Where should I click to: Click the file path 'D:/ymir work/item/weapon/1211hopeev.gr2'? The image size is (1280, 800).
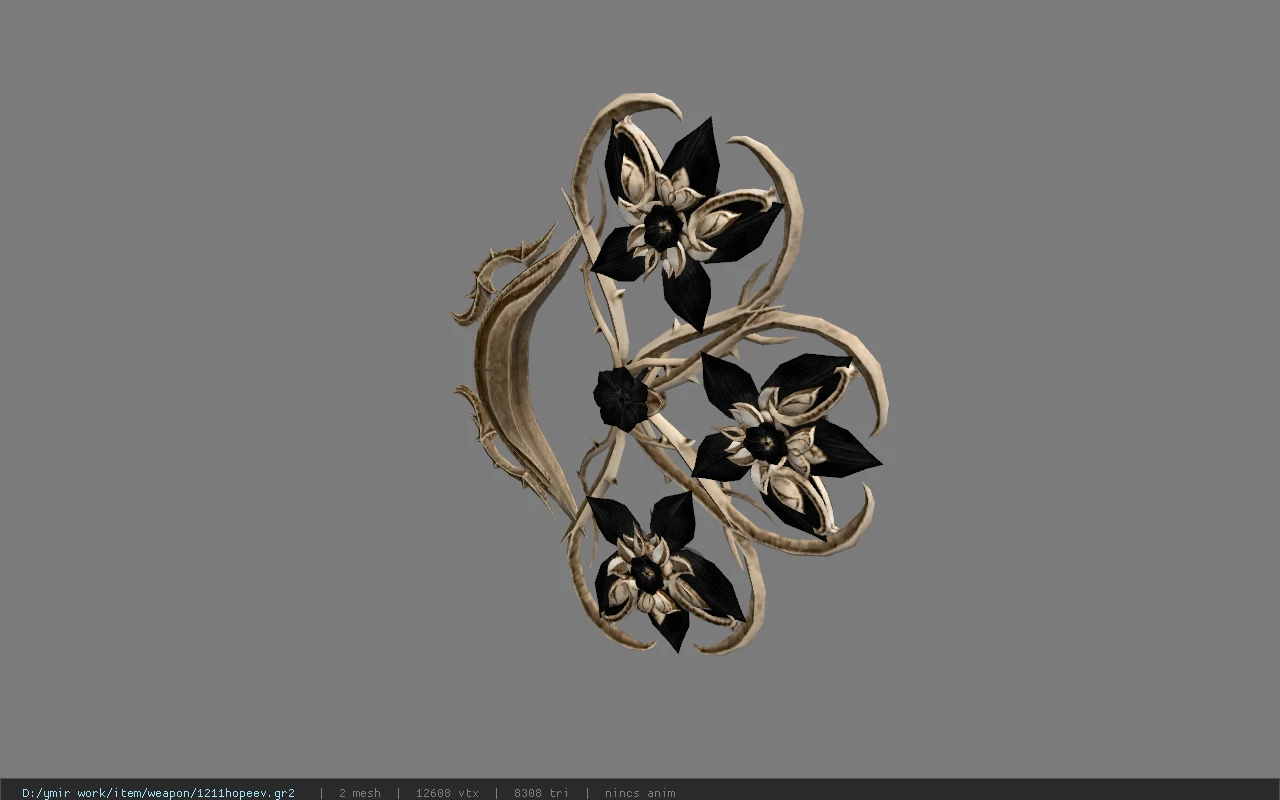pyautogui.click(x=158, y=793)
